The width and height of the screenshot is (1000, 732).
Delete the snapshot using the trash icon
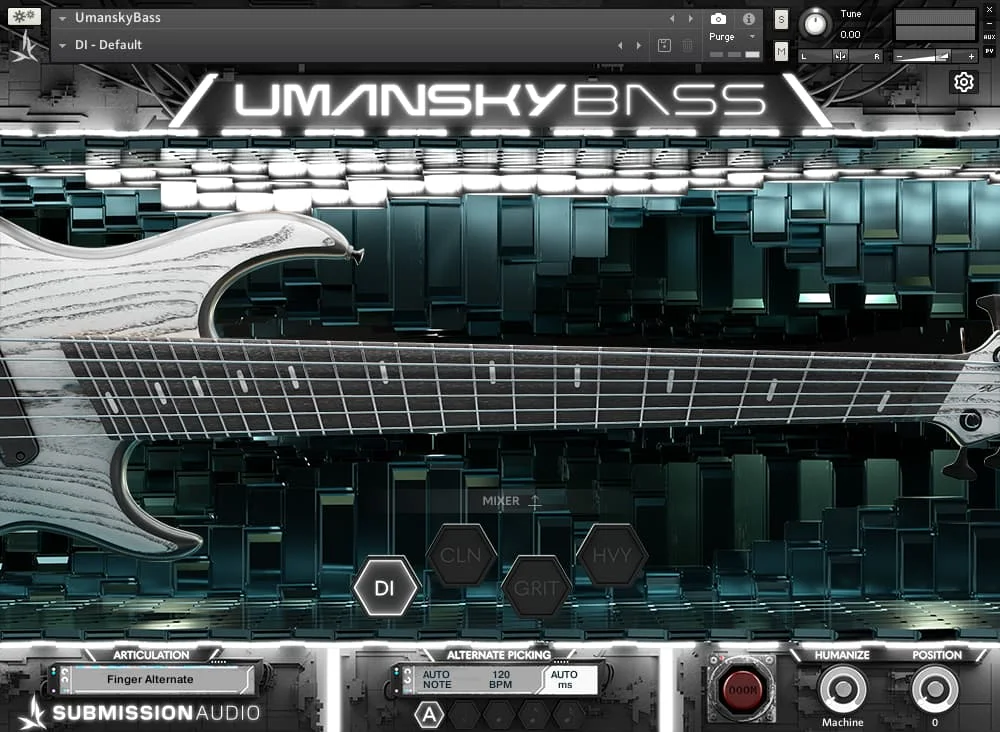[687, 46]
